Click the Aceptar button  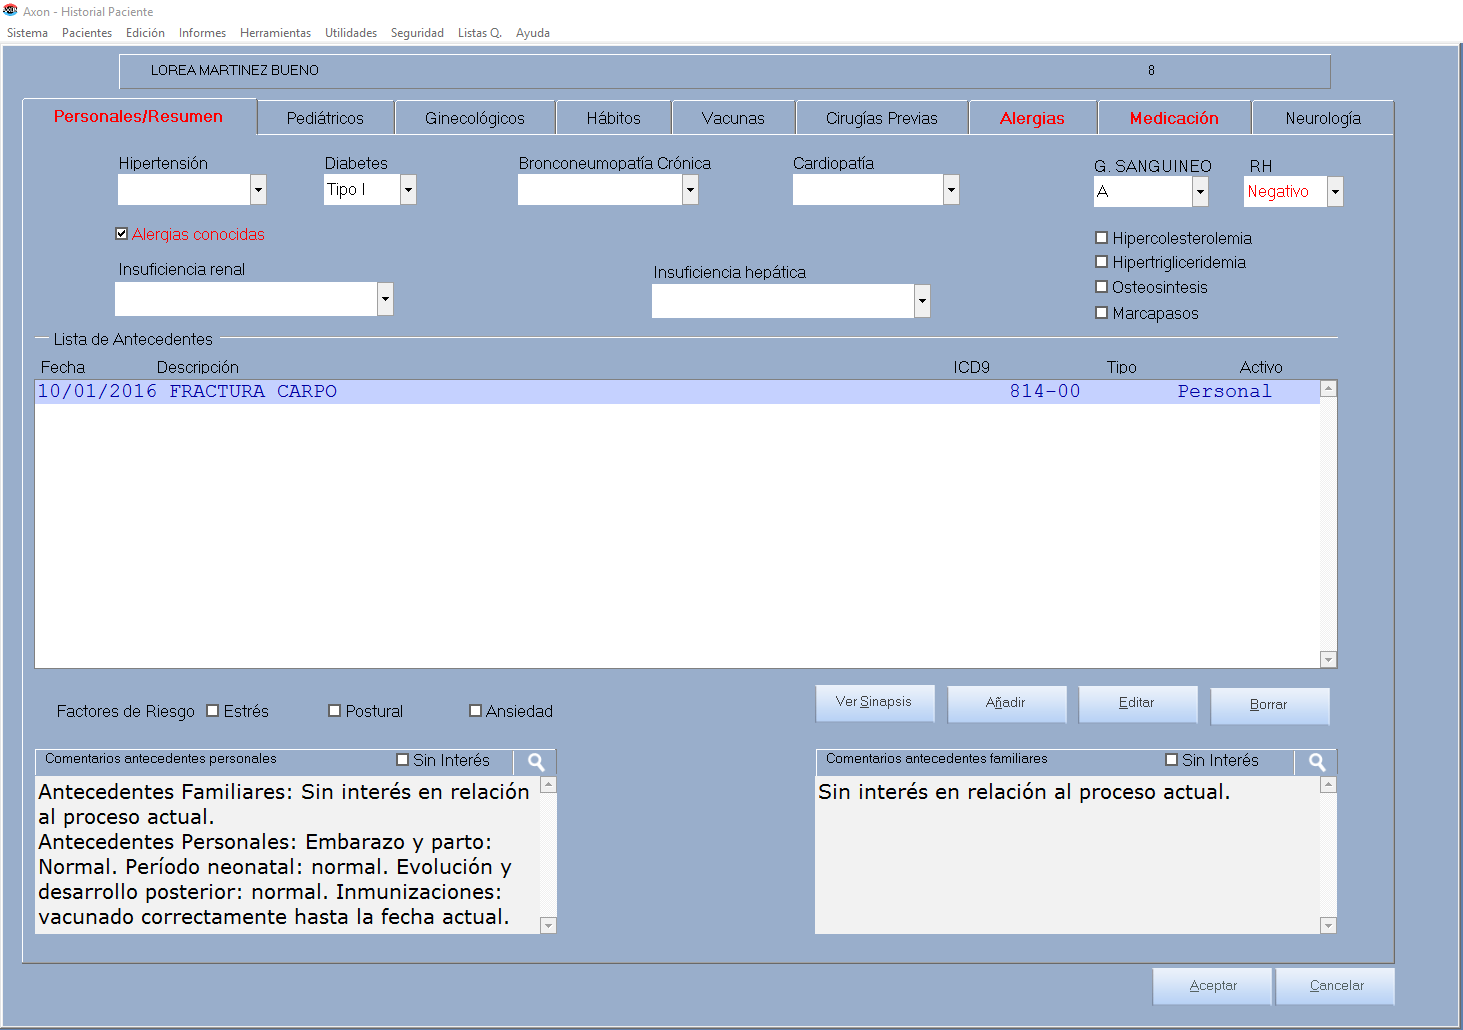[1212, 986]
